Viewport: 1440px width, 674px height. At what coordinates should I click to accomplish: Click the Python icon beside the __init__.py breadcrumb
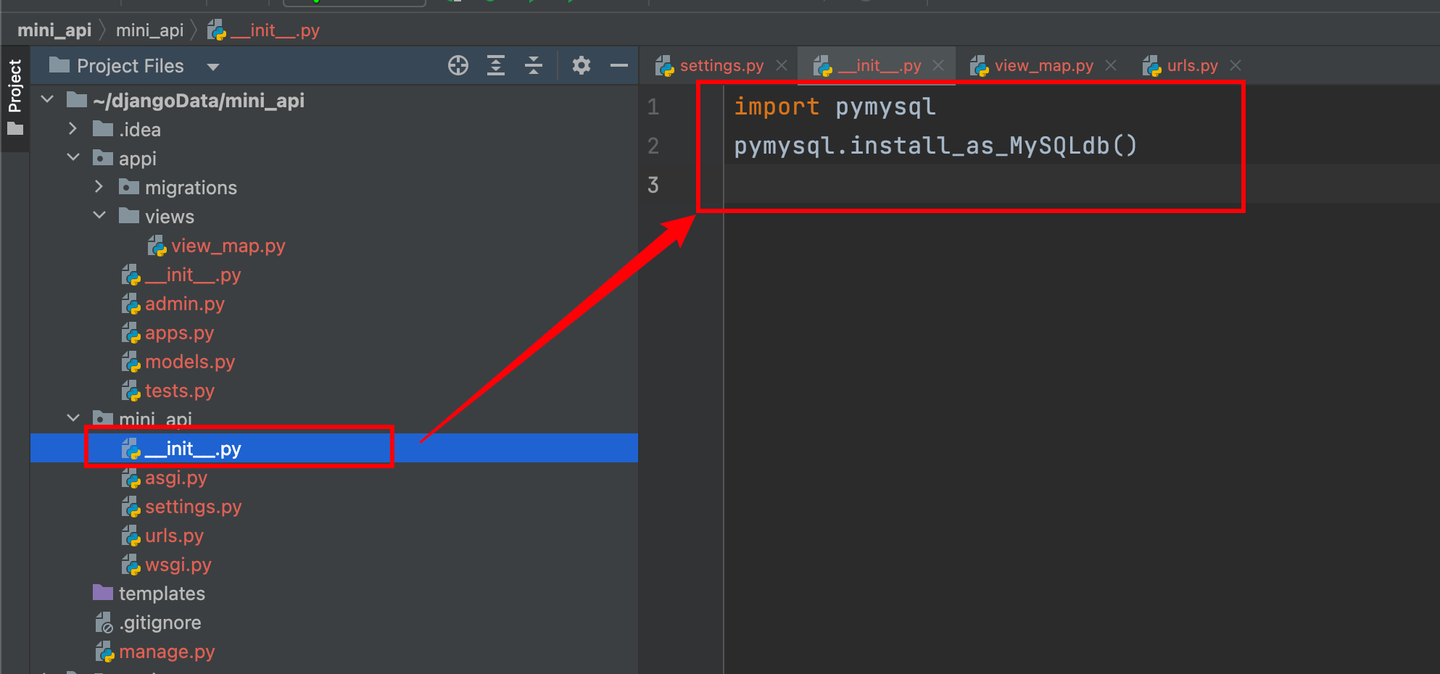[x=213, y=30]
